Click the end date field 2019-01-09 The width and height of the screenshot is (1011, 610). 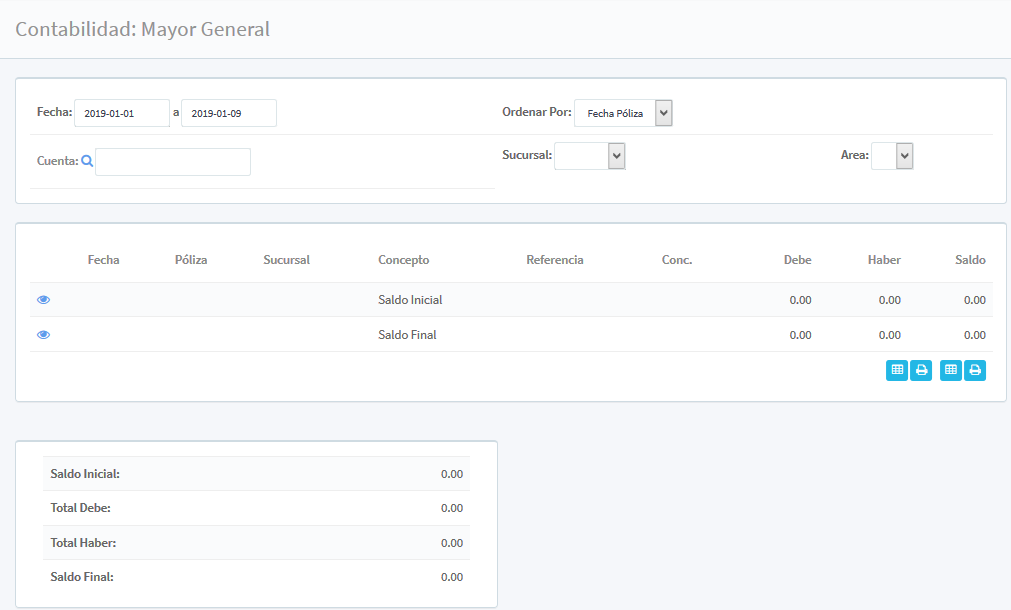click(228, 113)
